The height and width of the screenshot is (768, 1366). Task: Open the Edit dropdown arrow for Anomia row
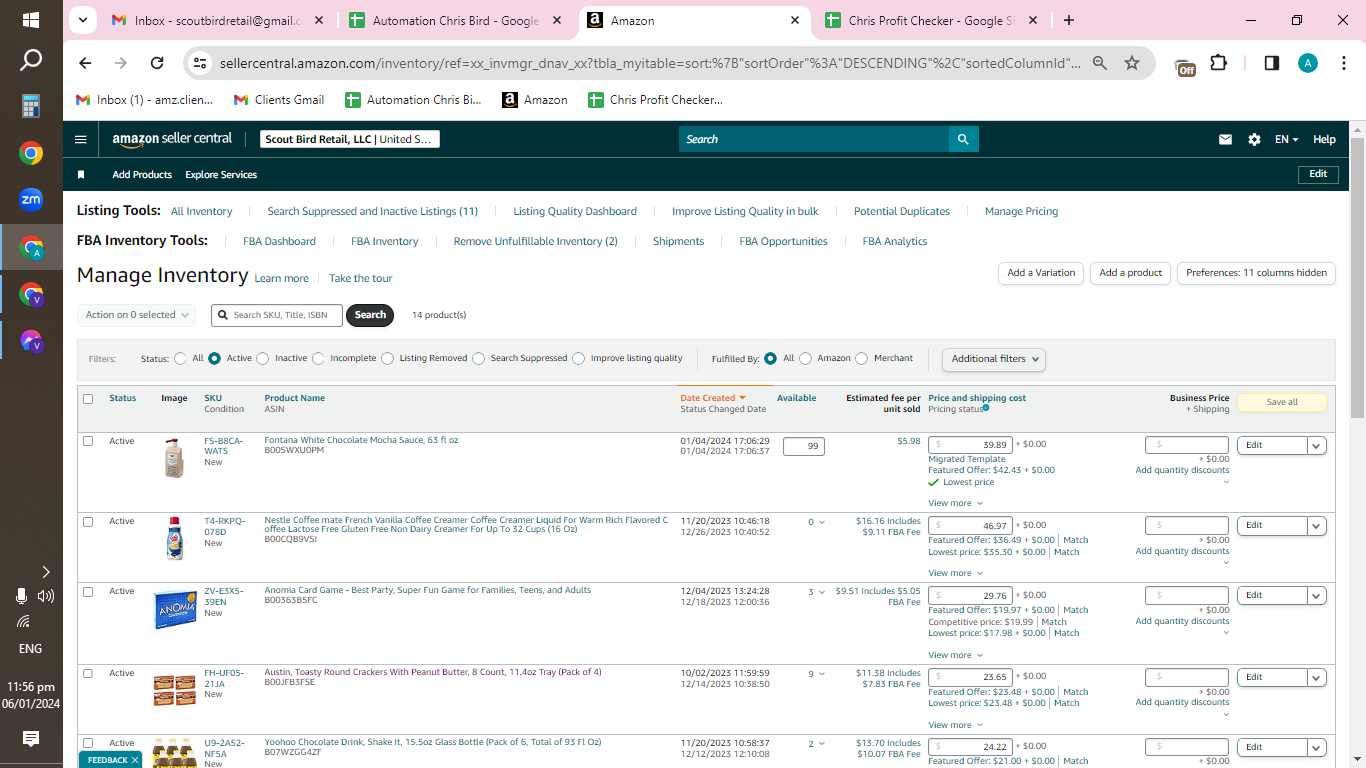[1317, 596]
